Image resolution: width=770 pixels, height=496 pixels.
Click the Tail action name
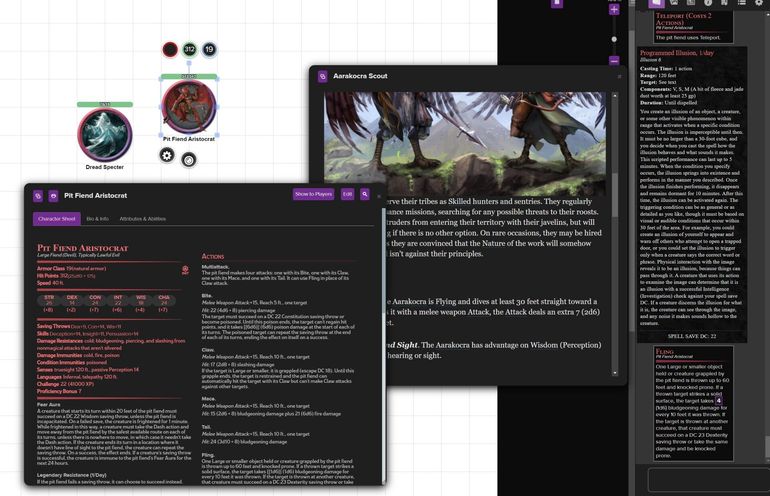[x=206, y=427]
